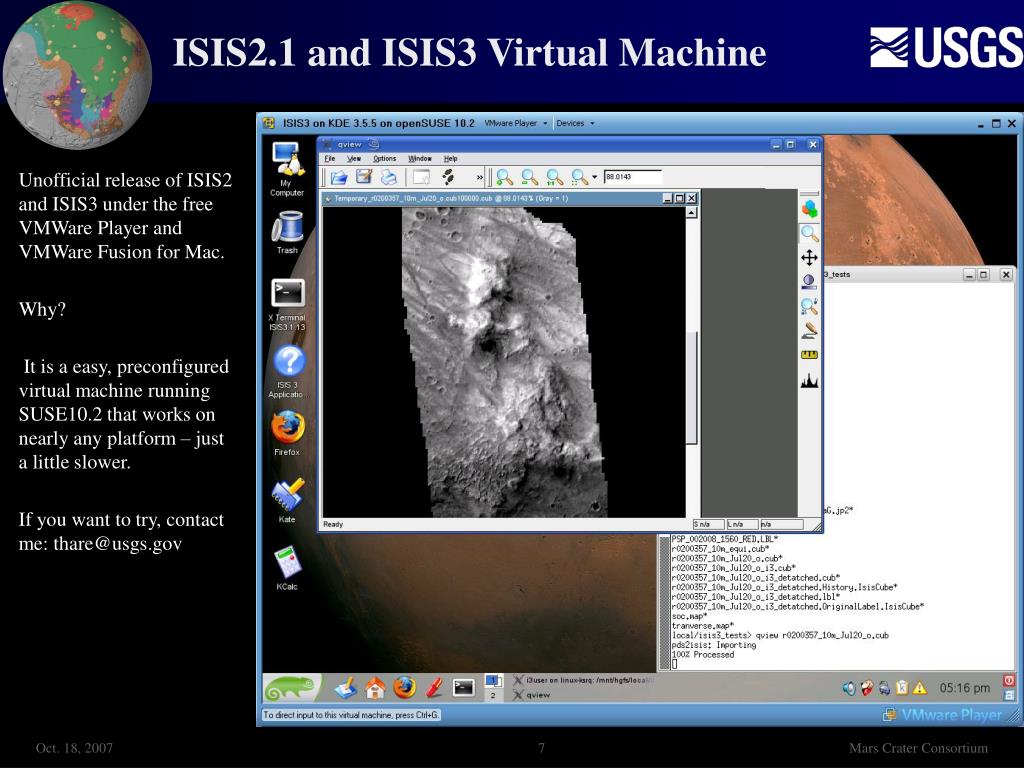Click the Mars cube image in viewport

(504, 362)
